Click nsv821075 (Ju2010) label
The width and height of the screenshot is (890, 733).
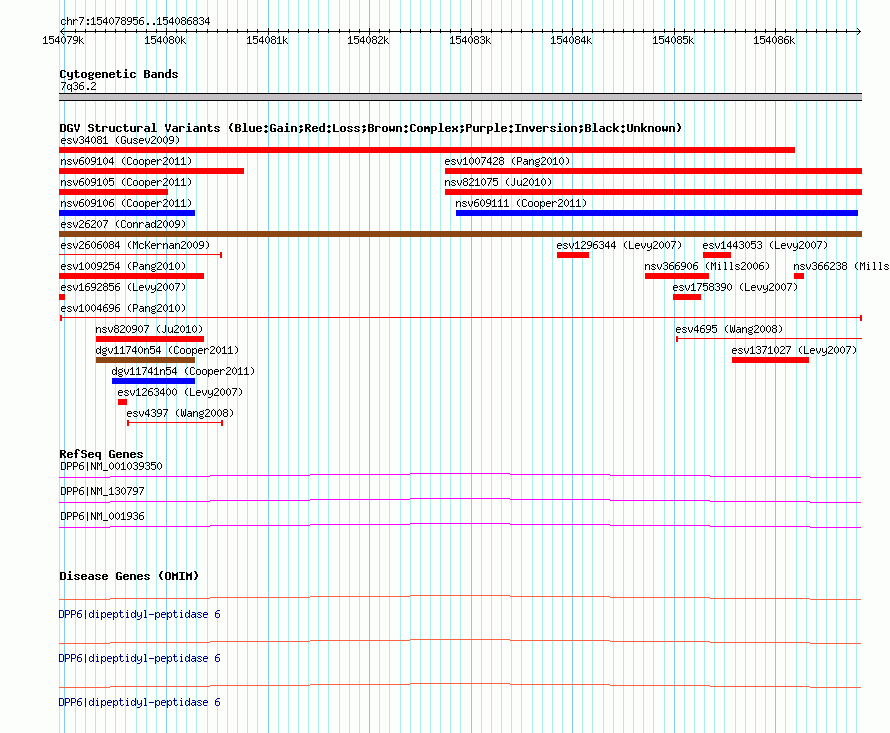(x=498, y=182)
